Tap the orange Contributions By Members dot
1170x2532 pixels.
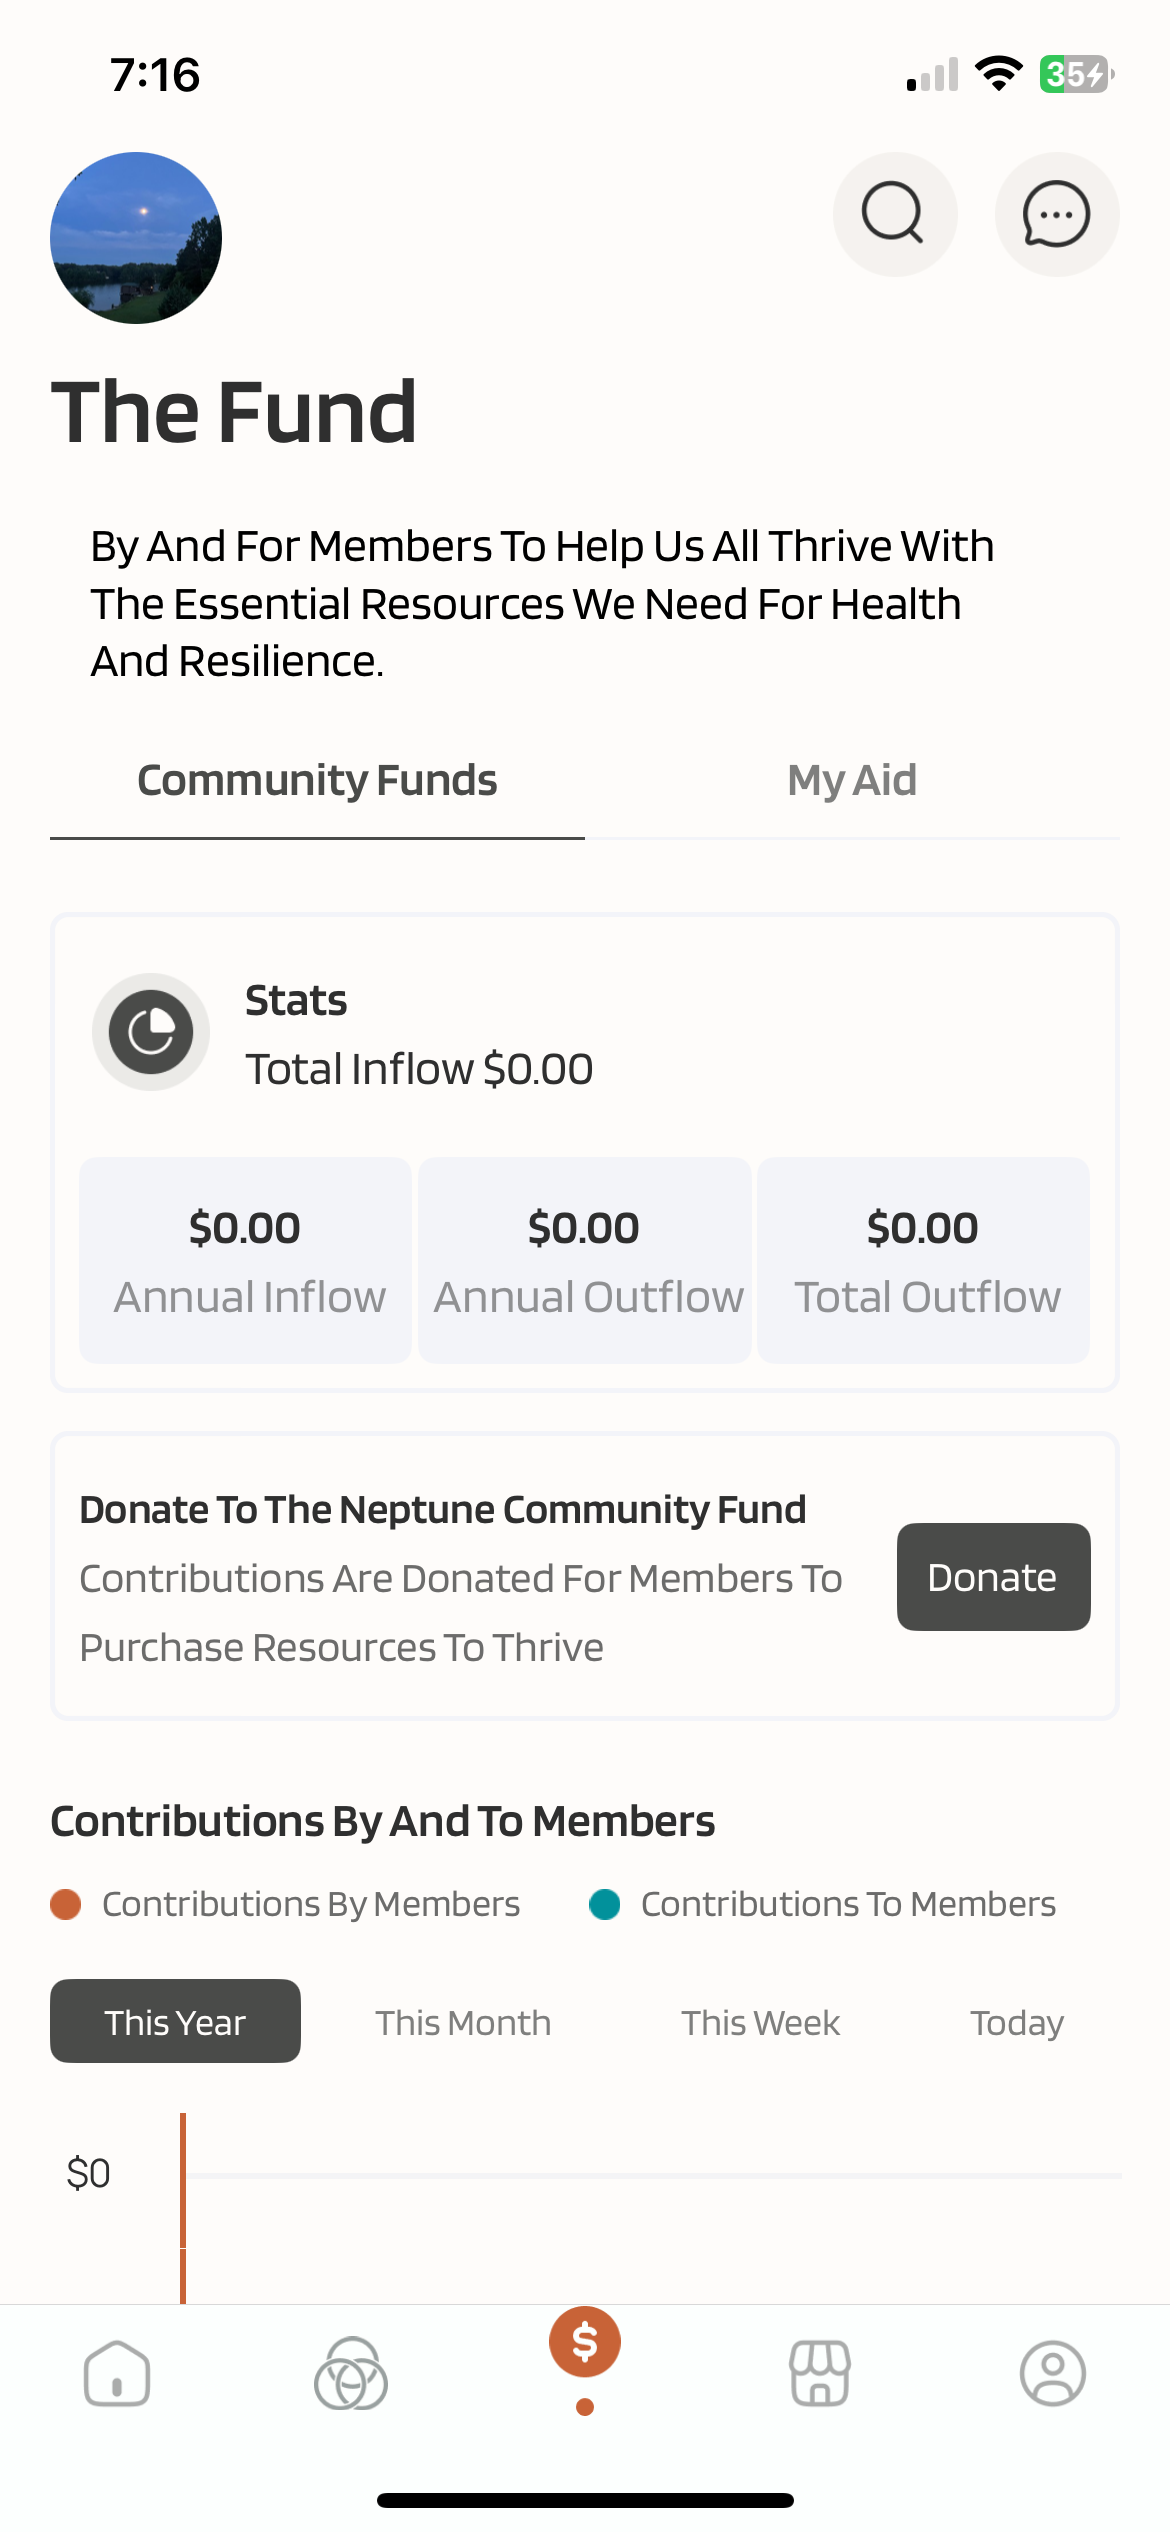coord(66,1905)
